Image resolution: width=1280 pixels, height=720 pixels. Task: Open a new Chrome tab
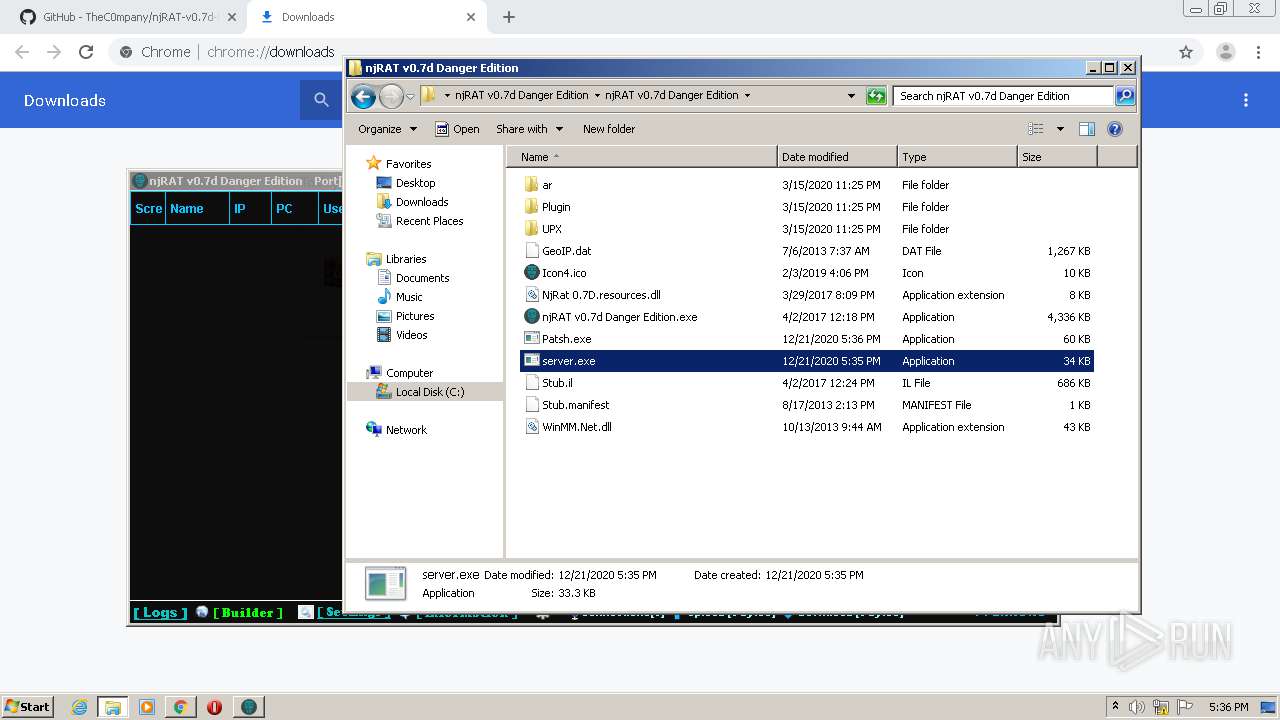[x=509, y=17]
